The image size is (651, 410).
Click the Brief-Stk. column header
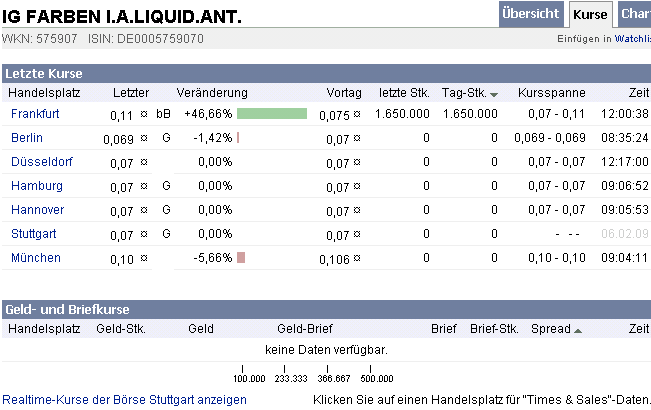click(x=494, y=329)
